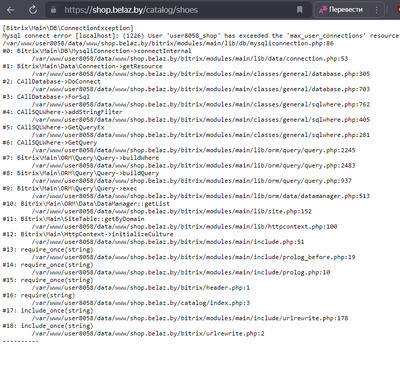Screen dimensions: 400x366
Task: Click the translate icon beside Перевести
Action: click(322, 10)
